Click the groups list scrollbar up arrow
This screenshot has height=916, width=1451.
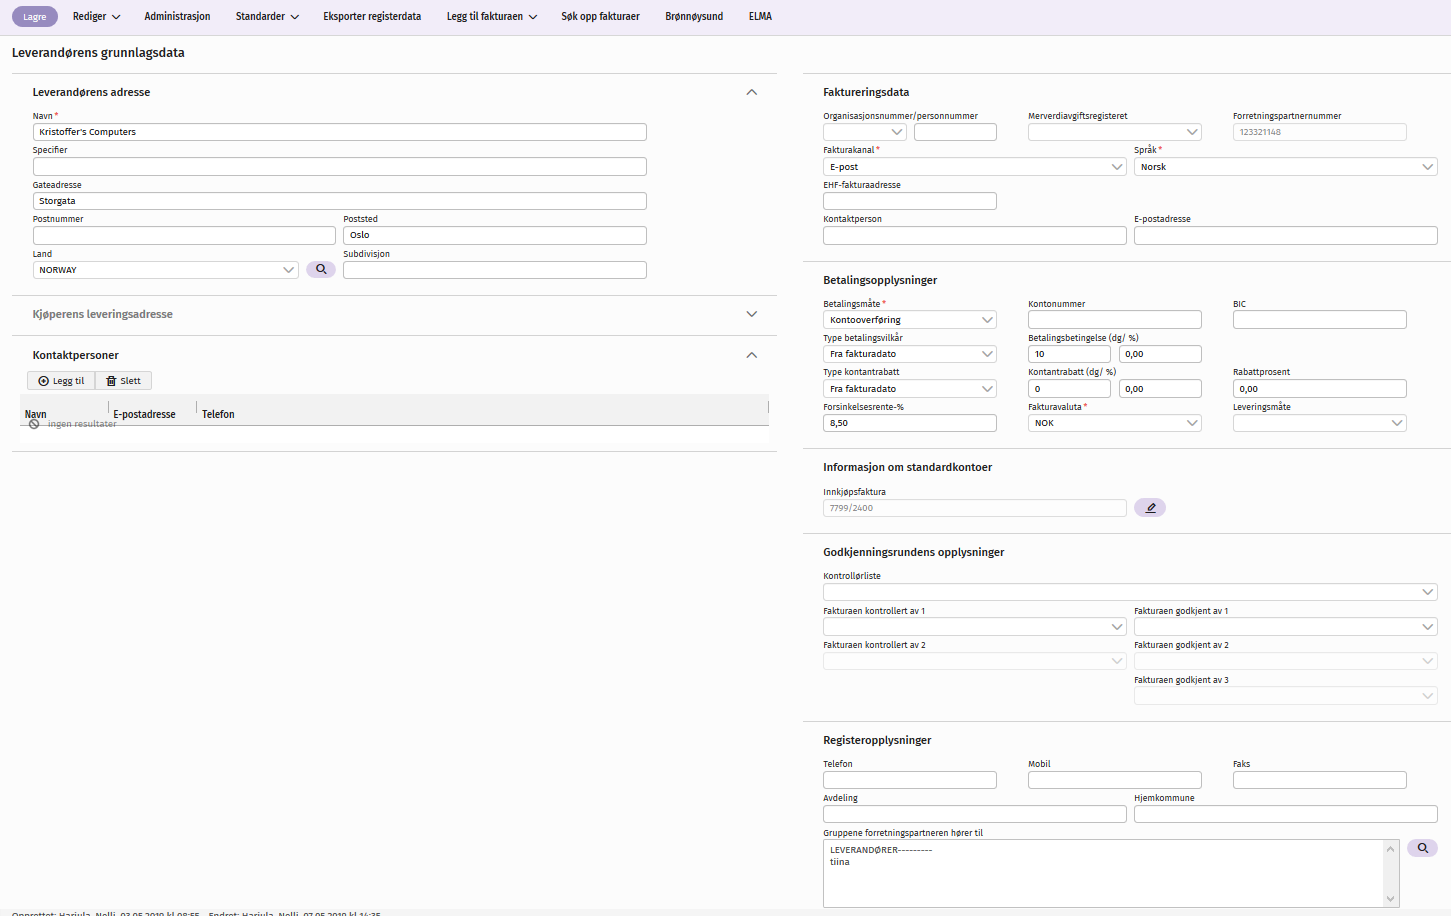coord(1390,849)
